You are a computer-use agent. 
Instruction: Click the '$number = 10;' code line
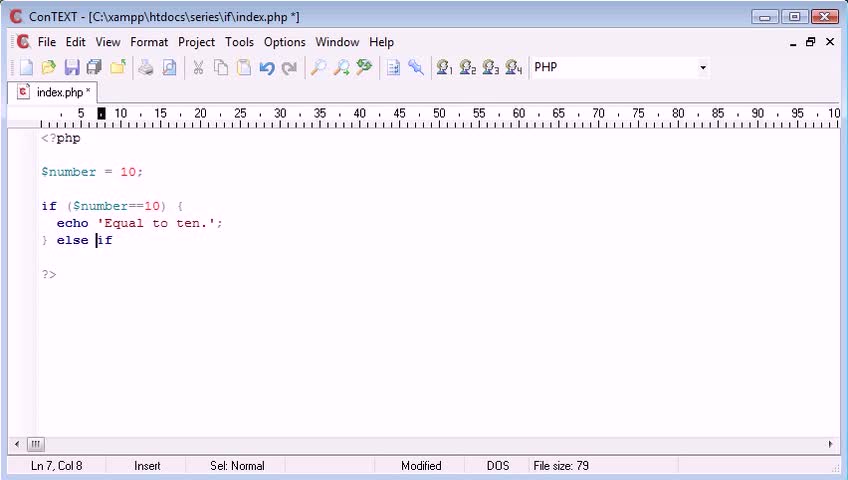(x=92, y=172)
